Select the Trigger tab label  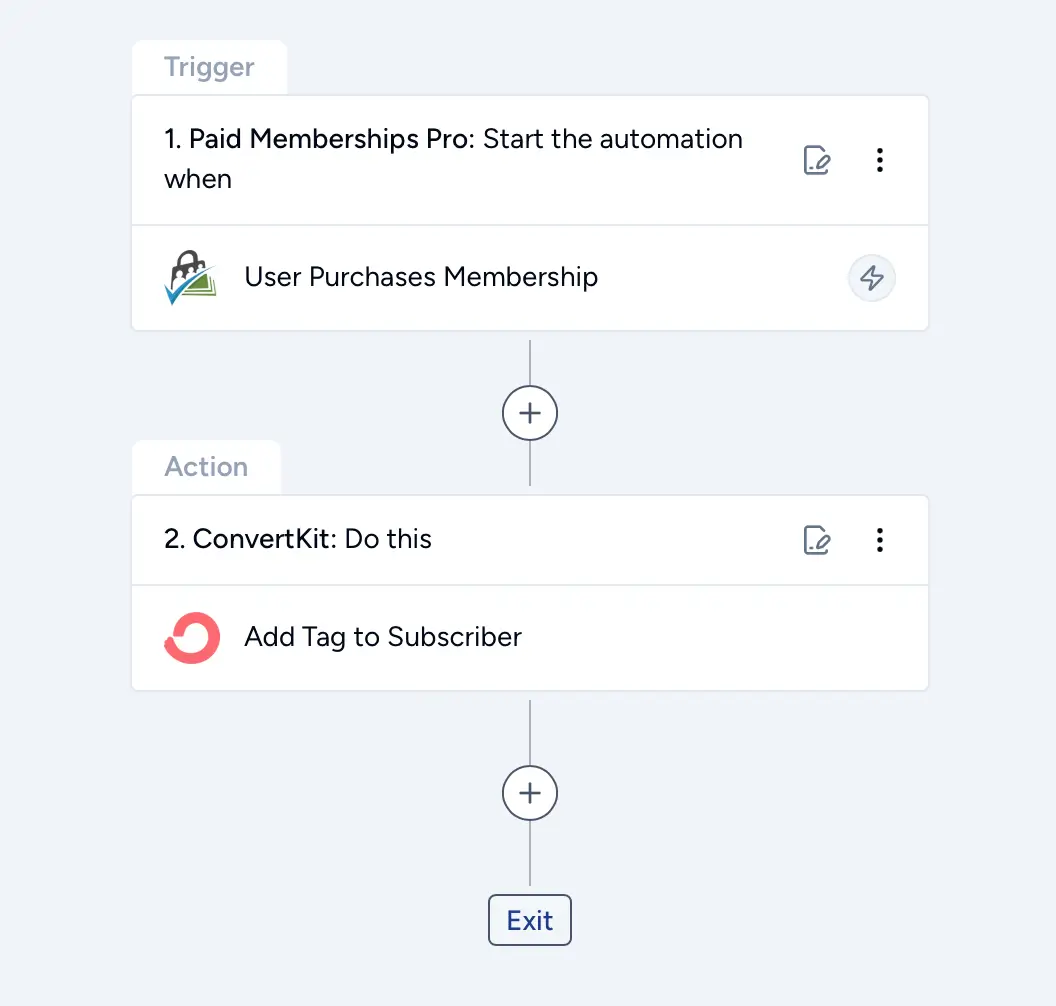[x=209, y=67]
